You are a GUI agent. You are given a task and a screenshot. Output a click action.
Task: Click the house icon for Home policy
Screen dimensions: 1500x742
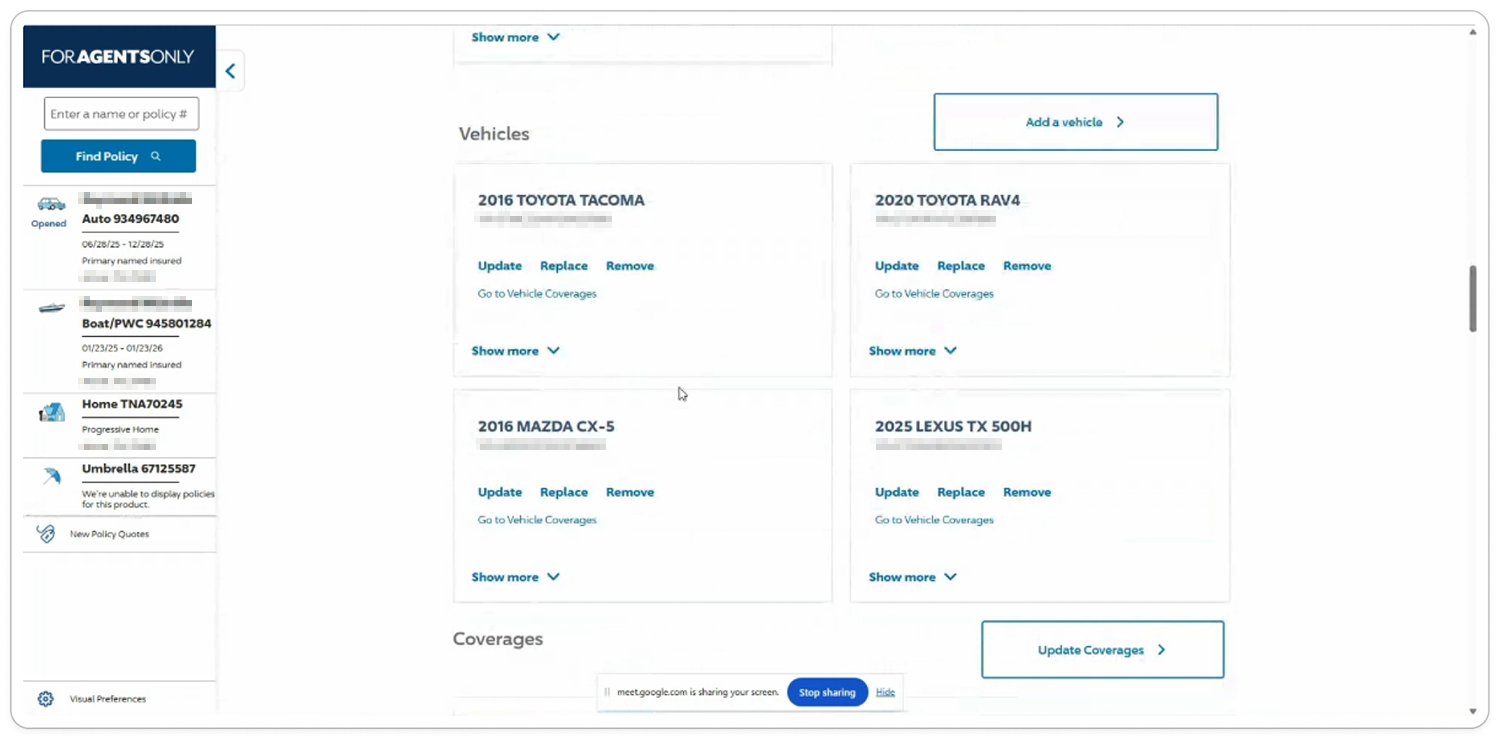[51, 412]
